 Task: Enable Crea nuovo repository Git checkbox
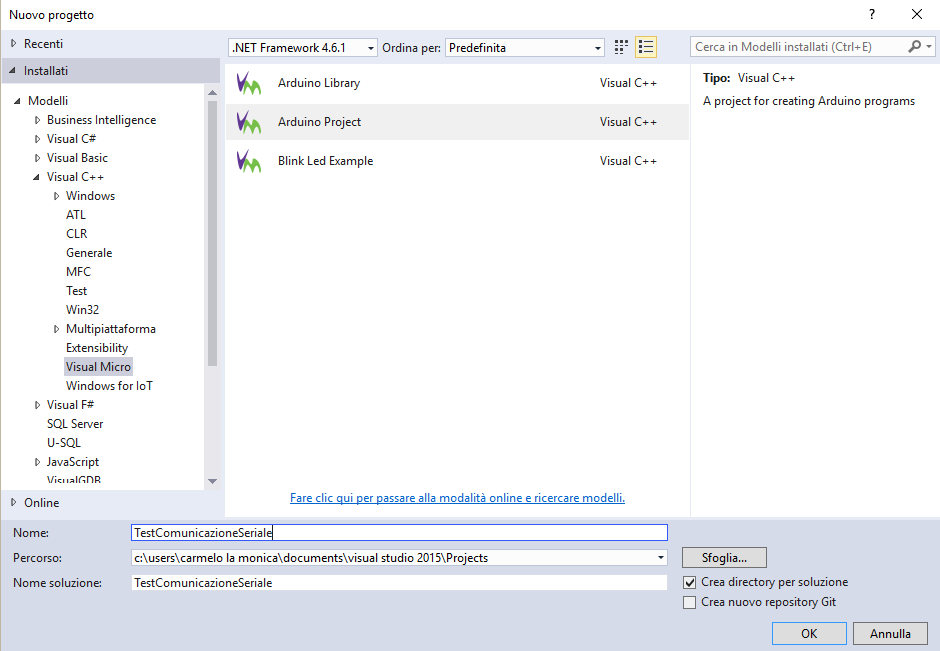689,602
